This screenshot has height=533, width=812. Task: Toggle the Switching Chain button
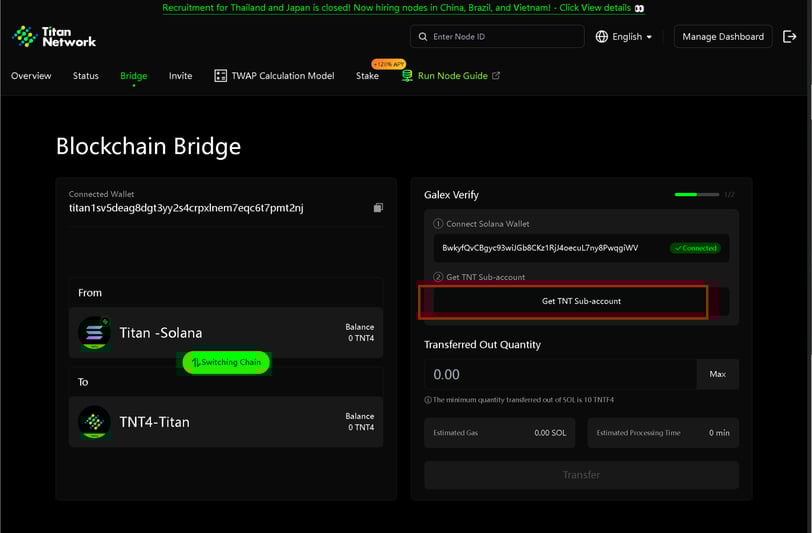point(226,362)
